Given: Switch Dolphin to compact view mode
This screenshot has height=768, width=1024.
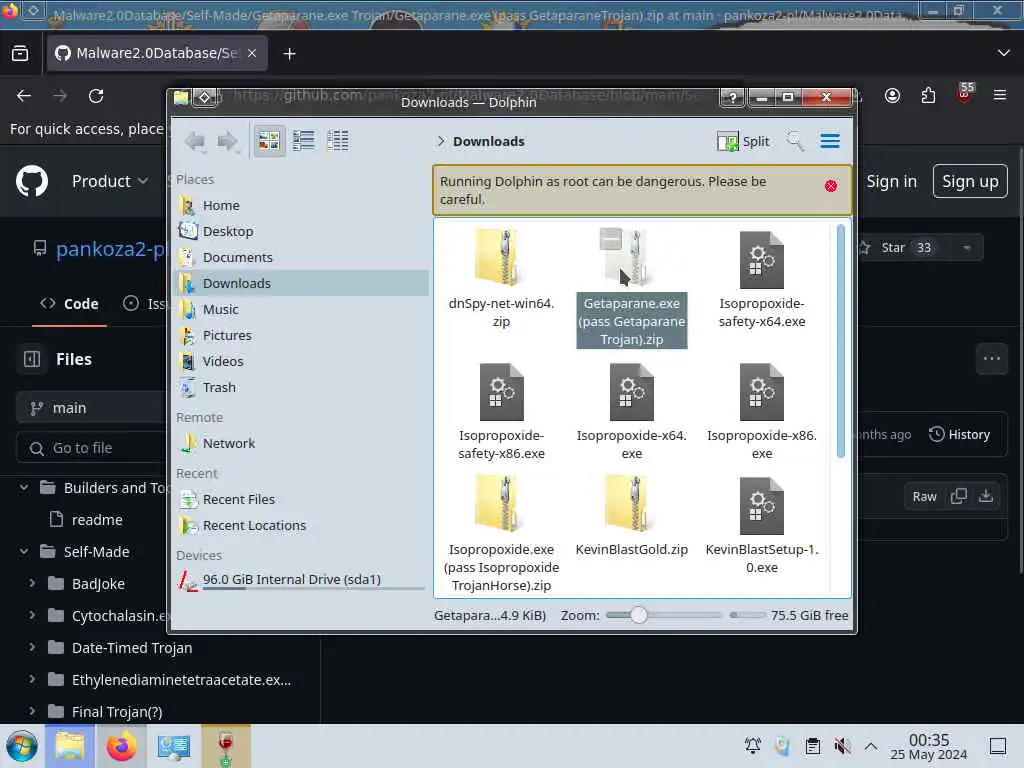Looking at the screenshot, I should (304, 140).
